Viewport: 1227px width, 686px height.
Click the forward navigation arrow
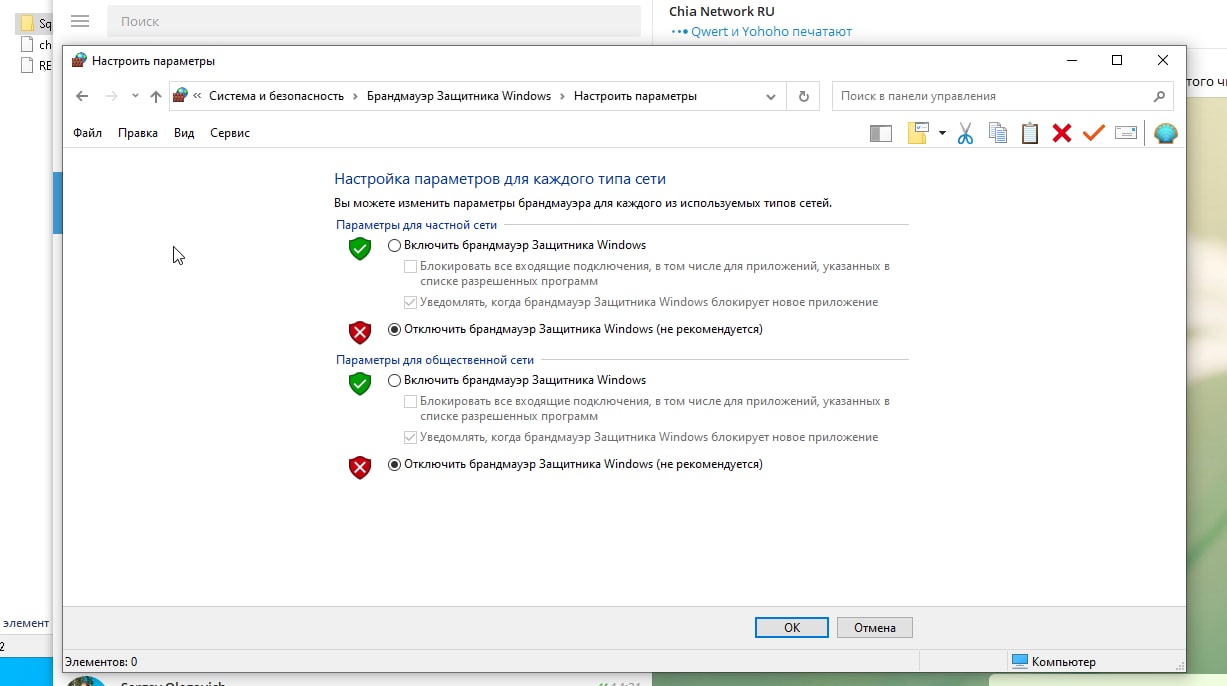(x=111, y=96)
